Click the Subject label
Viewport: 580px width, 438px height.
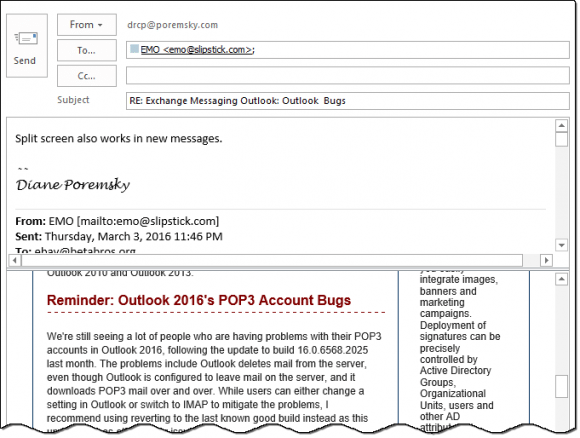click(73, 100)
